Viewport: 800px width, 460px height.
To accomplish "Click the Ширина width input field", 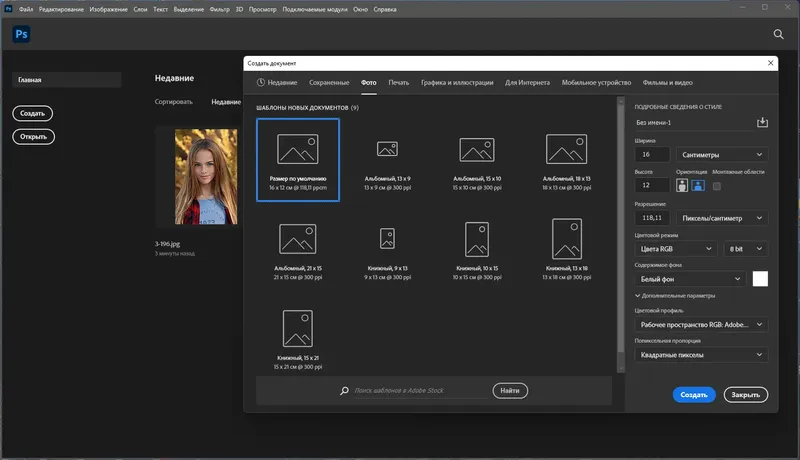I will point(654,155).
